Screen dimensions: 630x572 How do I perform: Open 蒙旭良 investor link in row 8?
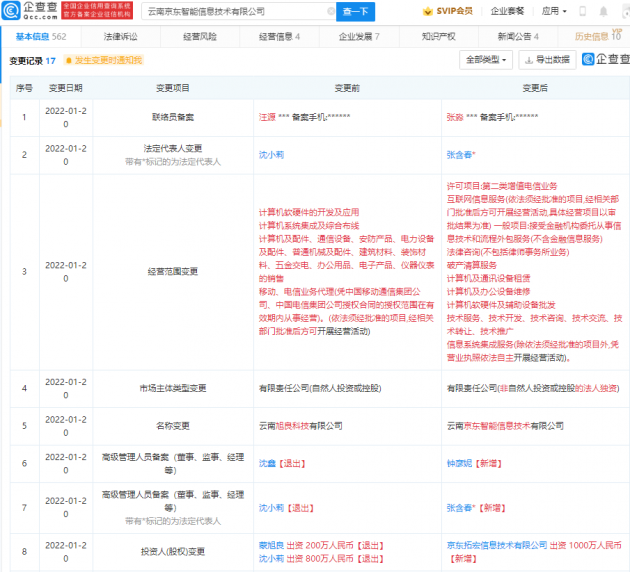271,545
